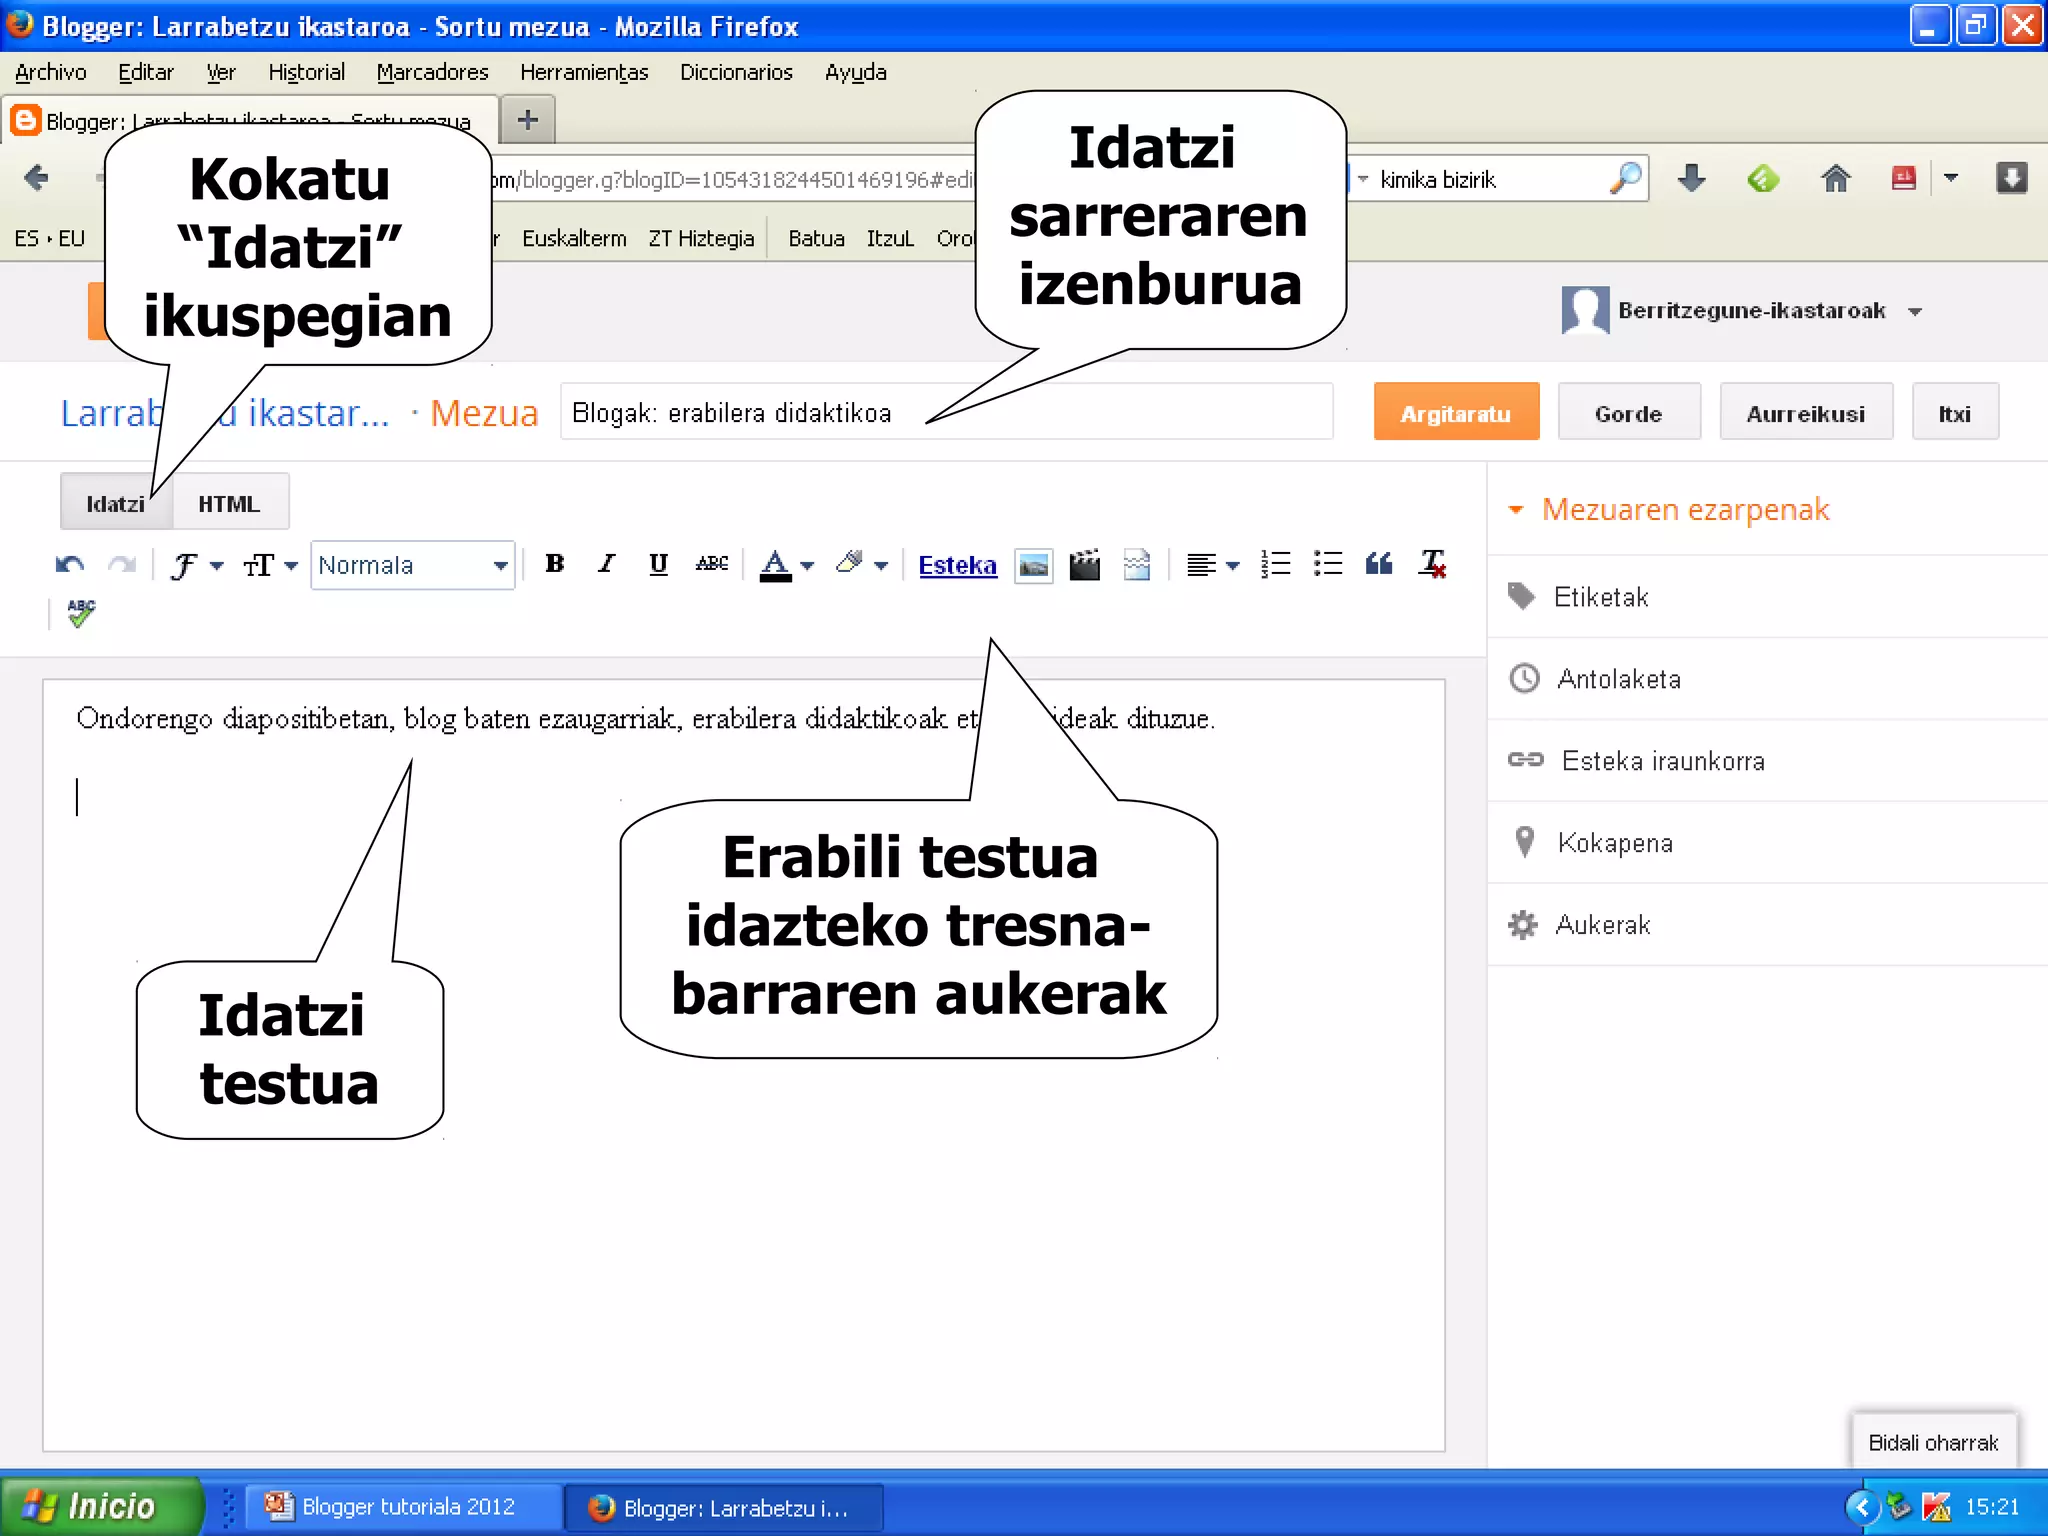Click the Redo arrow in editor toolbar

click(x=122, y=565)
